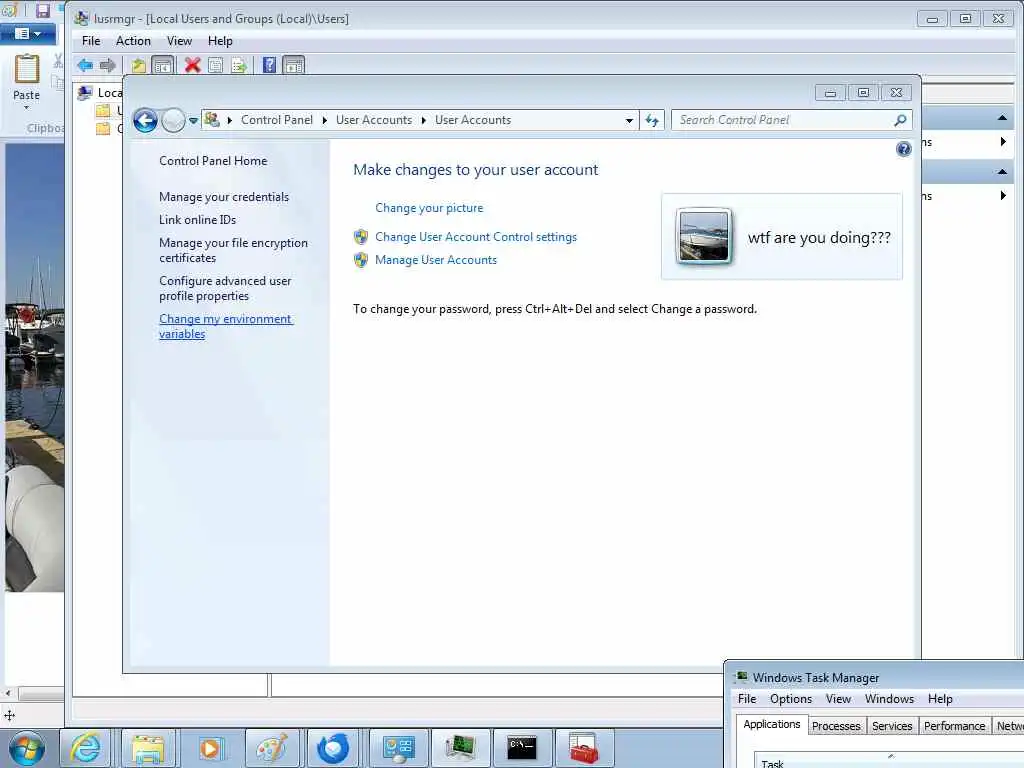This screenshot has height=768, width=1024.
Task: Open View menu in Task Manager
Action: pyautogui.click(x=838, y=699)
